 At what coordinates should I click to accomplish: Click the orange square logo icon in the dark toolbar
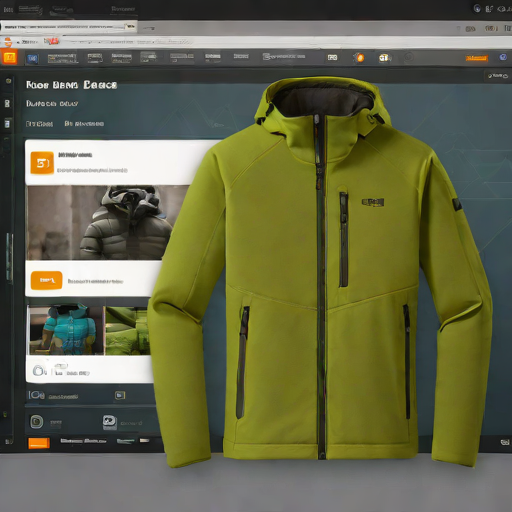point(9,57)
